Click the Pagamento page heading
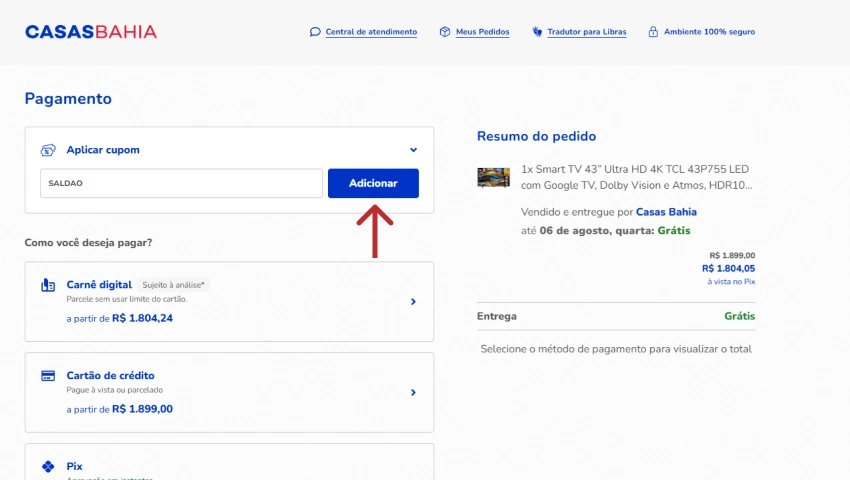 (68, 99)
